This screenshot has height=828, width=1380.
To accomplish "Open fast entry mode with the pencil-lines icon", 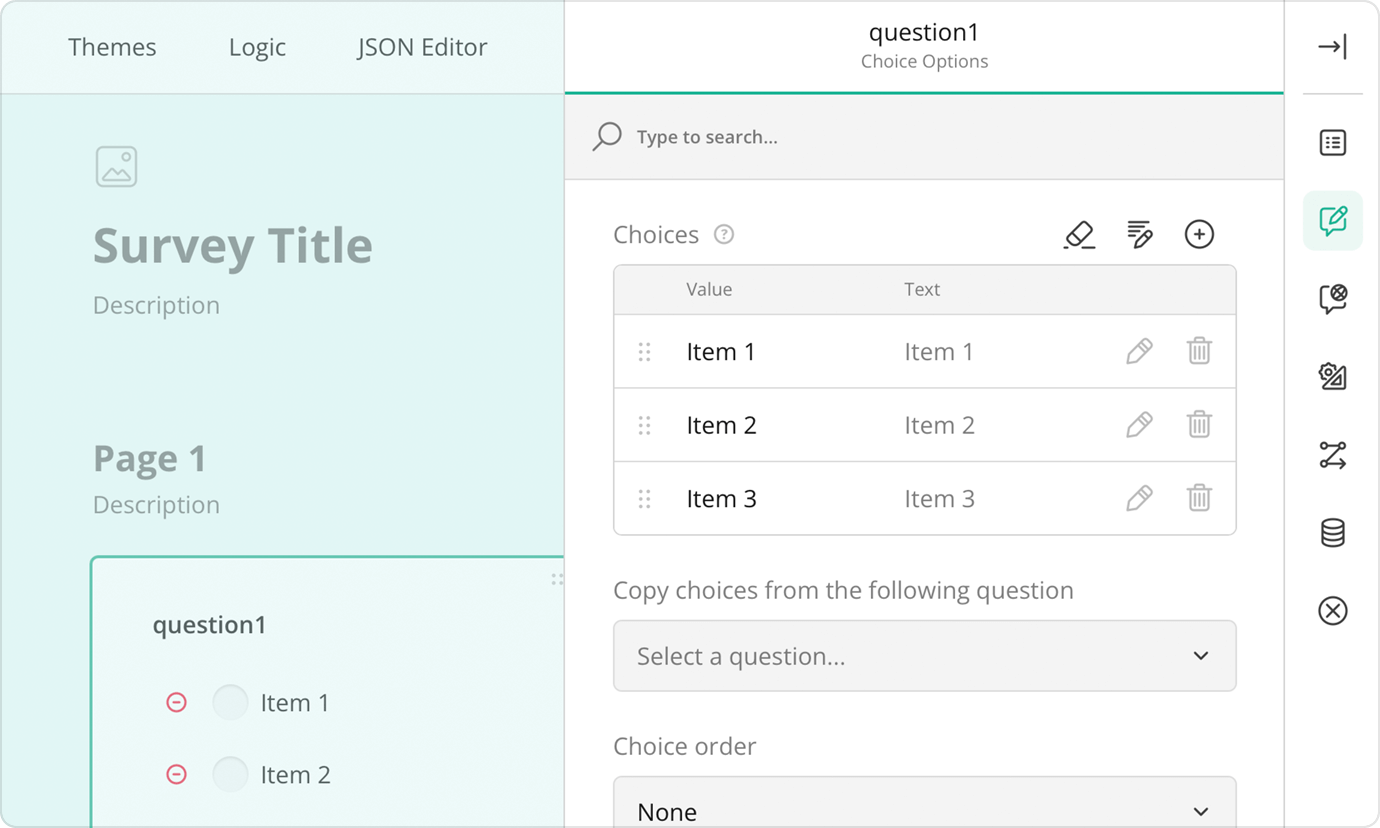I will 1140,234.
